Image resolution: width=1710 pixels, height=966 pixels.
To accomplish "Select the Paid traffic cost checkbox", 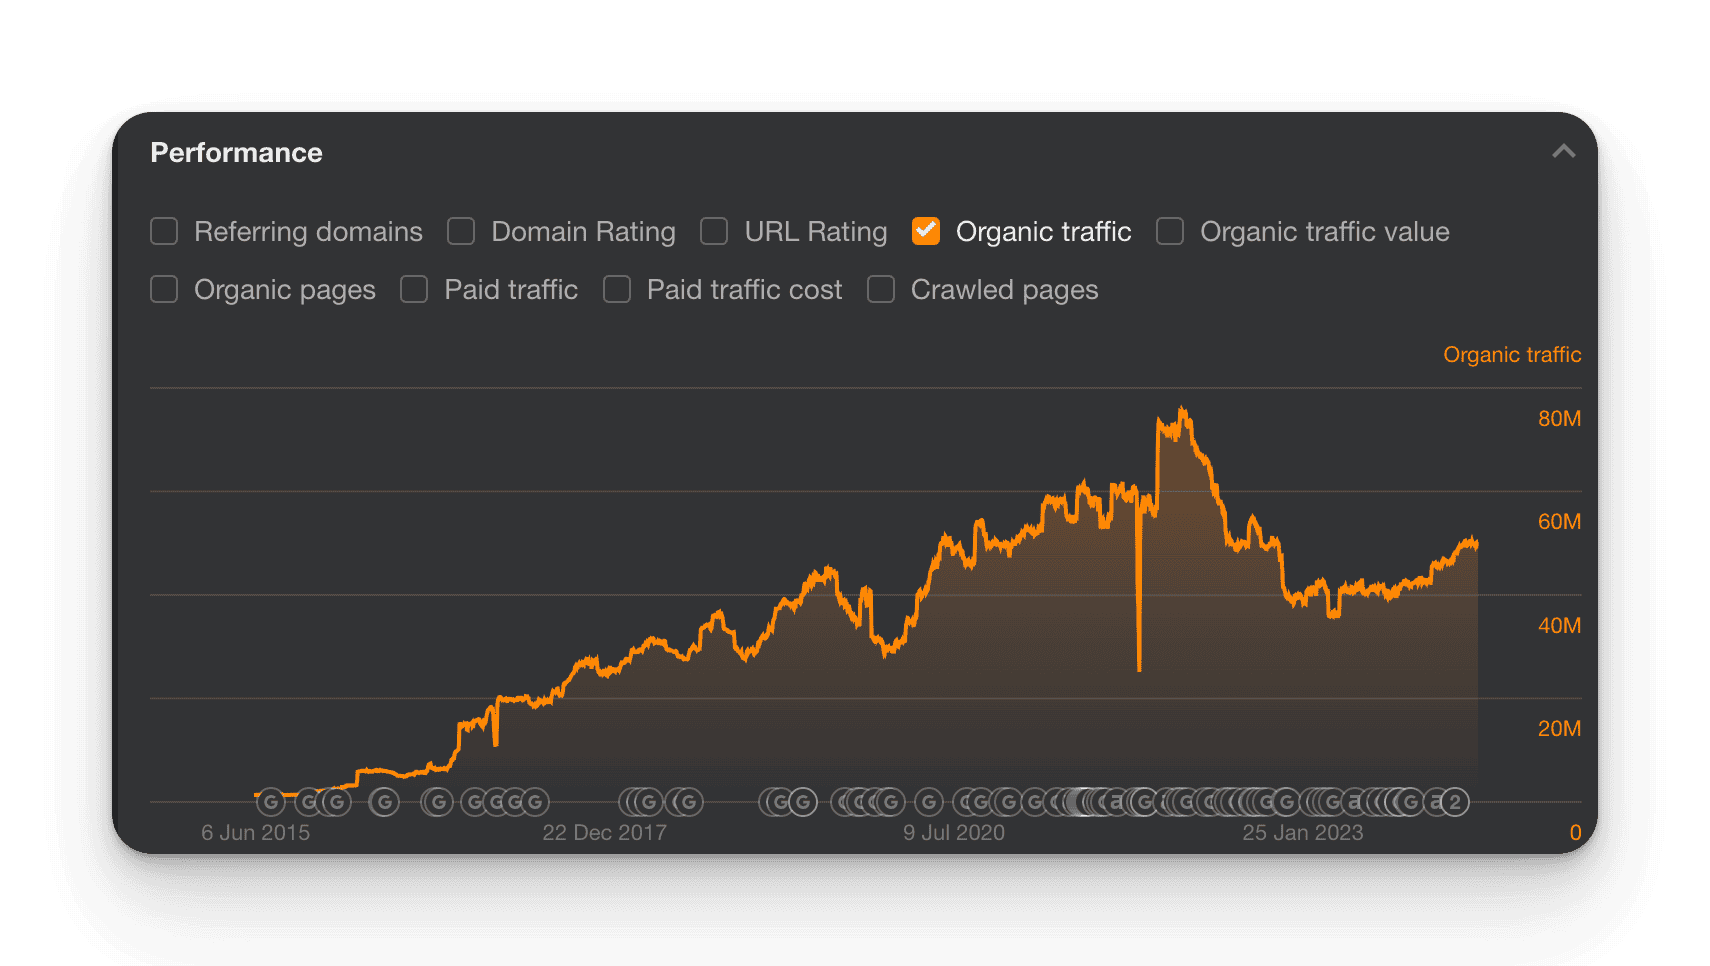I will coord(617,290).
